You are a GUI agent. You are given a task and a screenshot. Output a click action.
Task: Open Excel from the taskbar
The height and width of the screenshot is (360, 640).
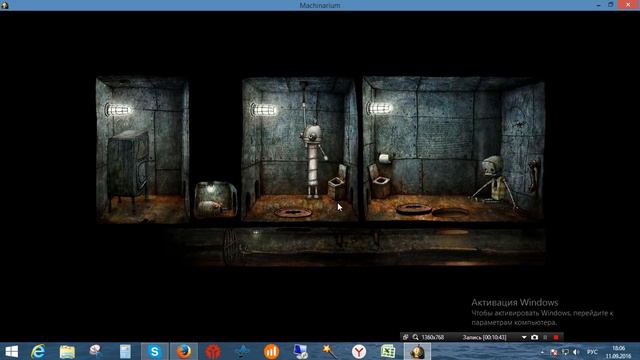tap(388, 351)
